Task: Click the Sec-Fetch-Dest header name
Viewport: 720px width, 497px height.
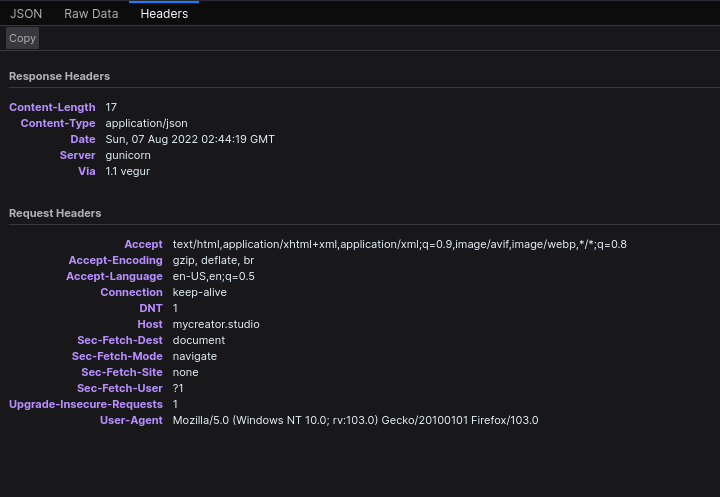Action: click(x=120, y=340)
